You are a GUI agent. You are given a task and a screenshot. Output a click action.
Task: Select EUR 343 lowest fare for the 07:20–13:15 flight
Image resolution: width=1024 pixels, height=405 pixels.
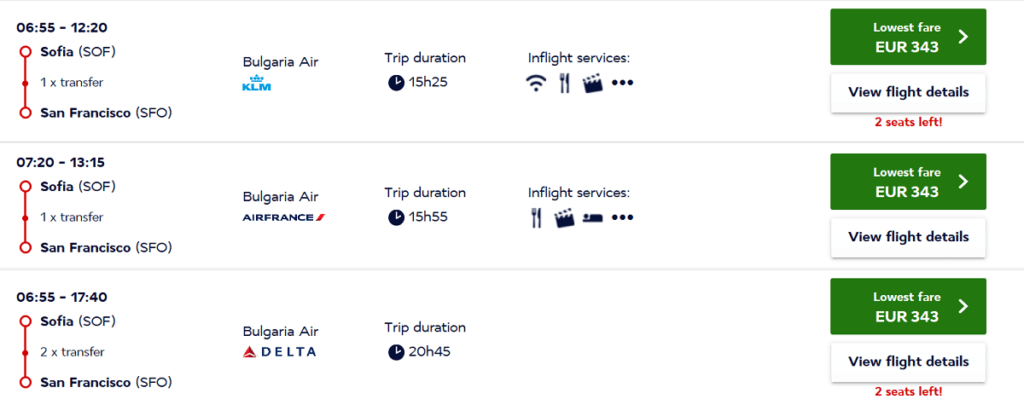click(x=908, y=182)
